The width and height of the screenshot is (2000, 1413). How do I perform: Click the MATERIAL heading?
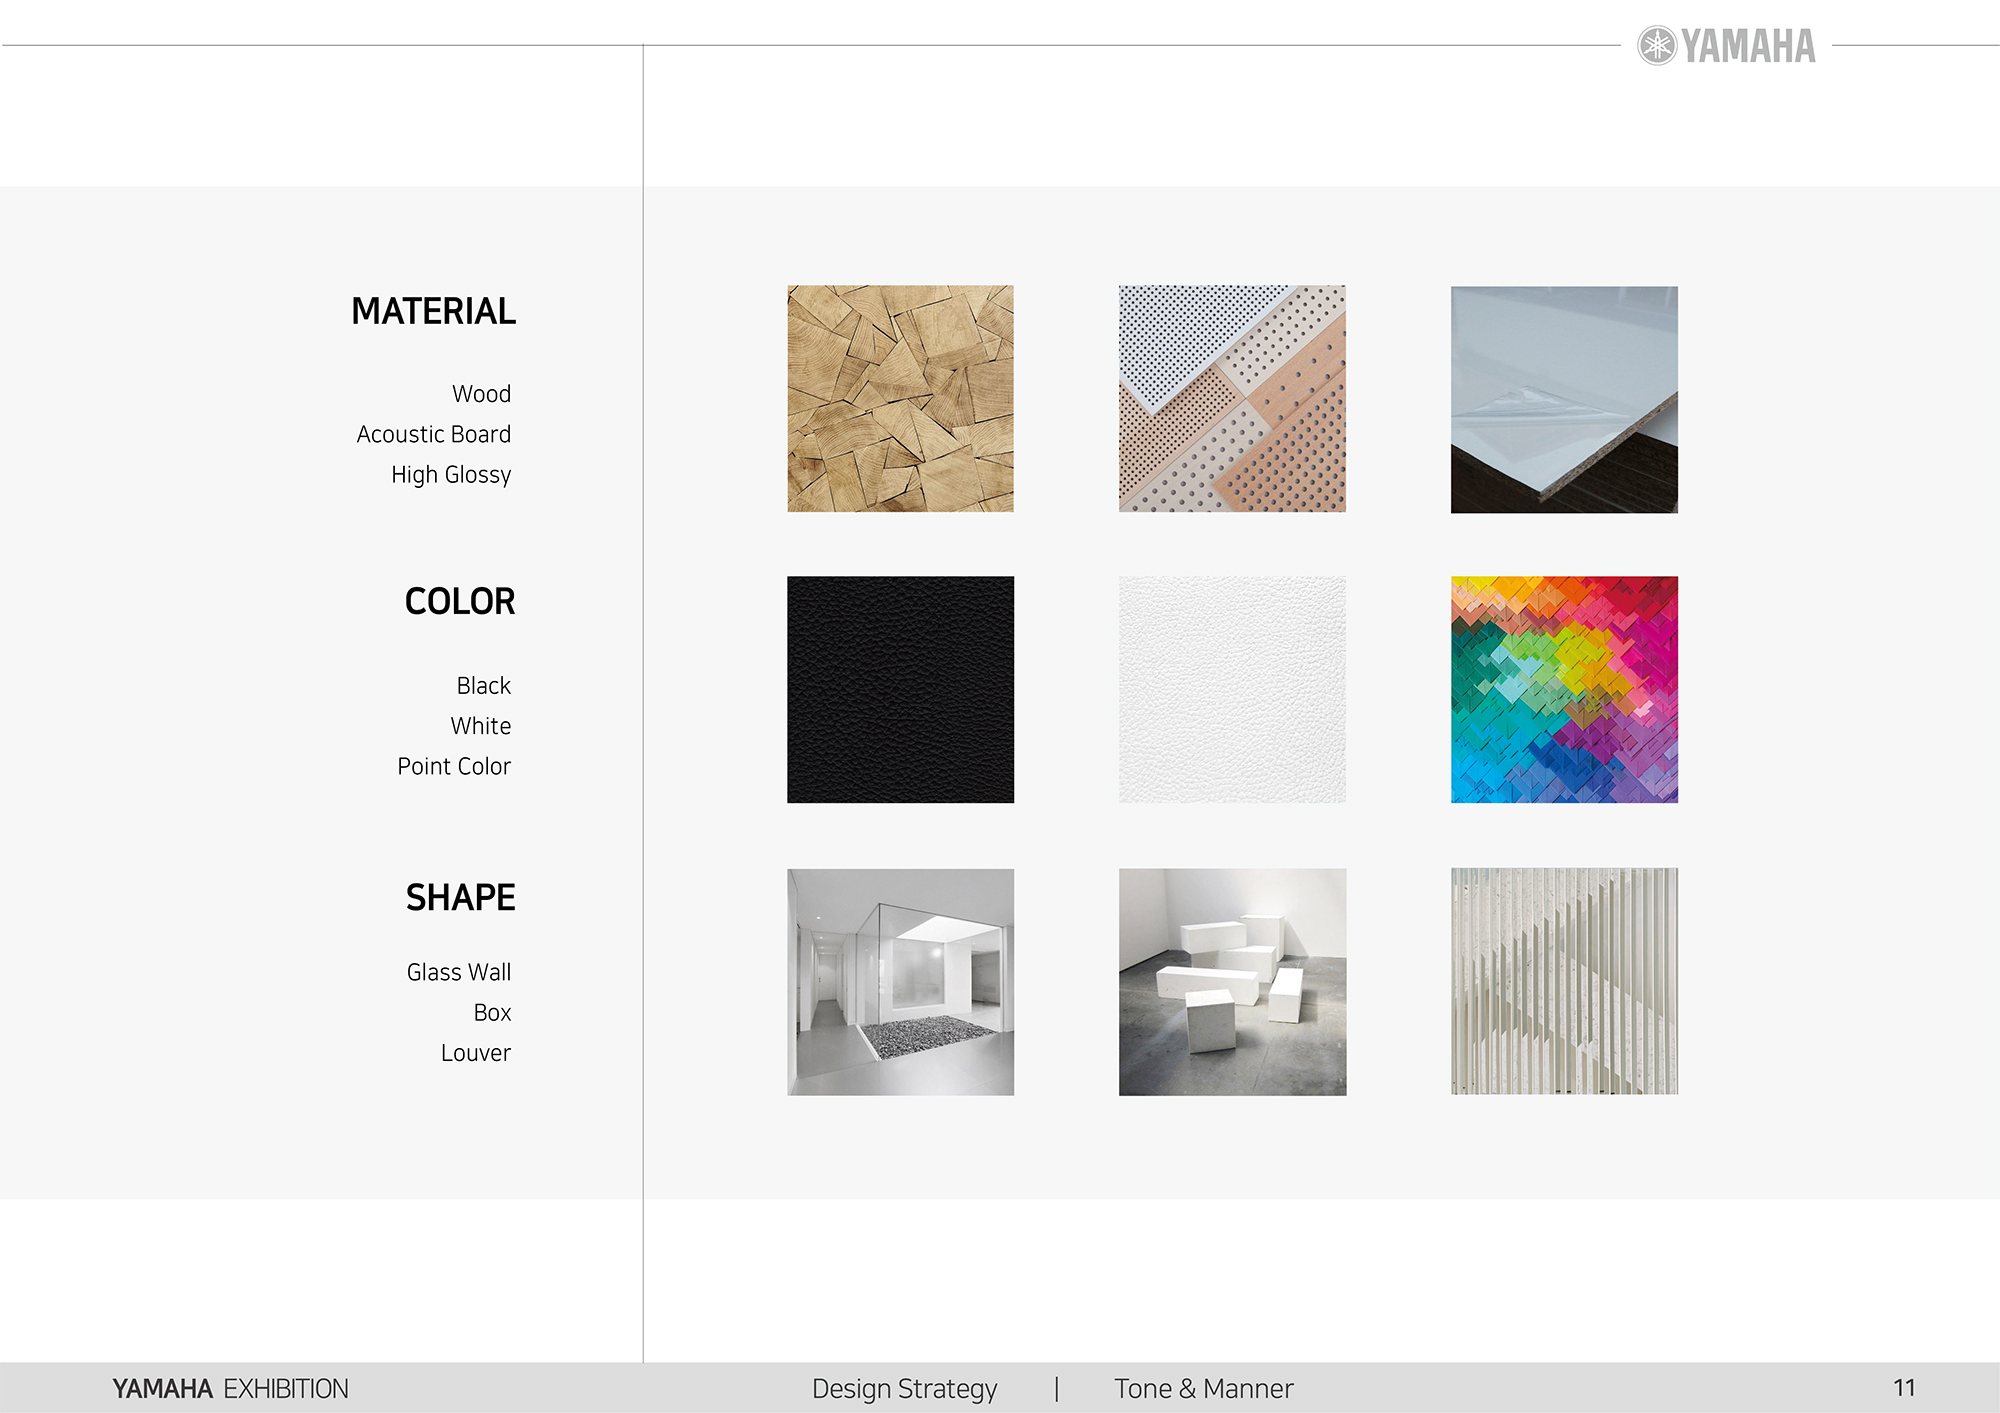tap(433, 311)
